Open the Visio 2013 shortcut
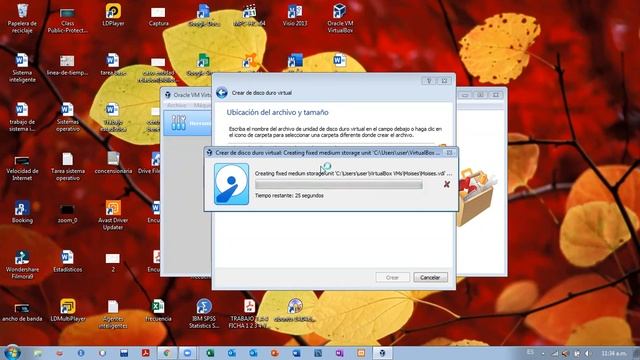Screen dimensions: 640x360 pyautogui.click(x=295, y=16)
